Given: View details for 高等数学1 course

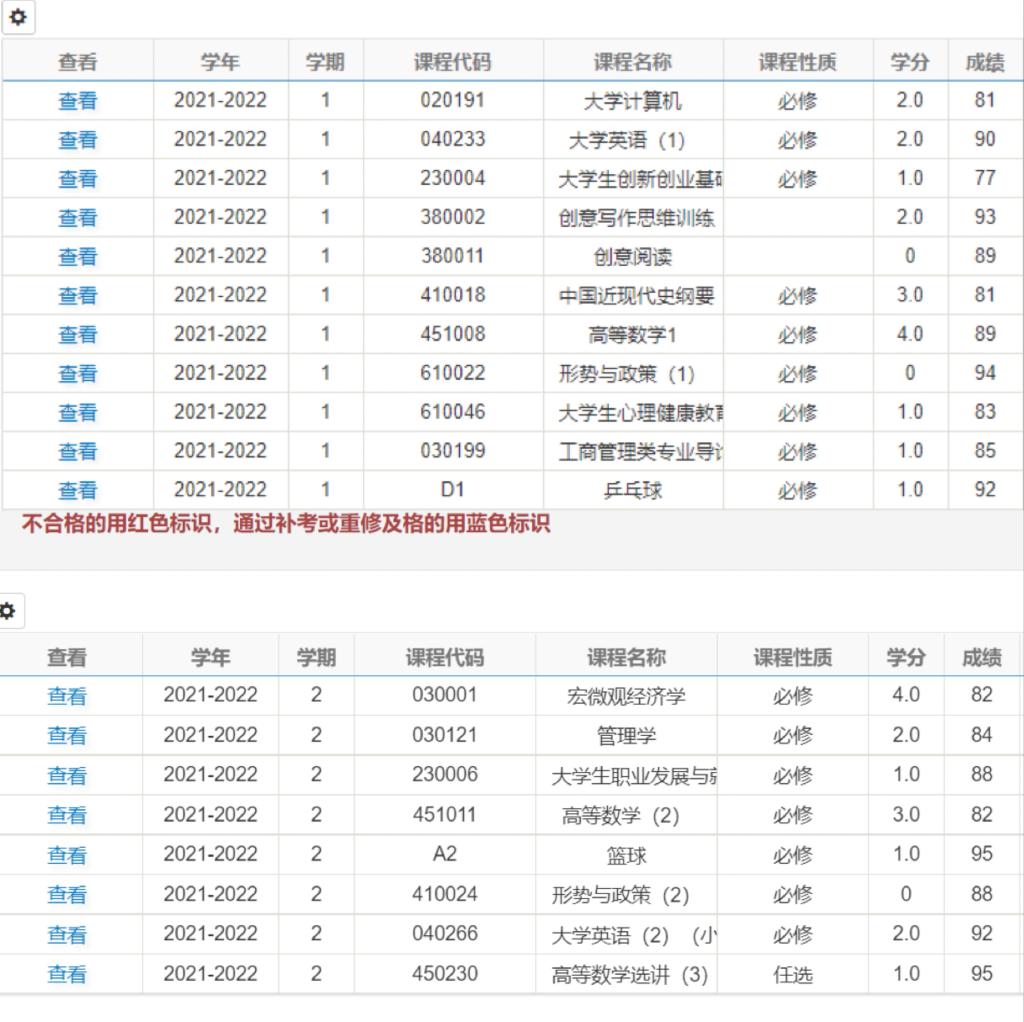Looking at the screenshot, I should [77, 334].
